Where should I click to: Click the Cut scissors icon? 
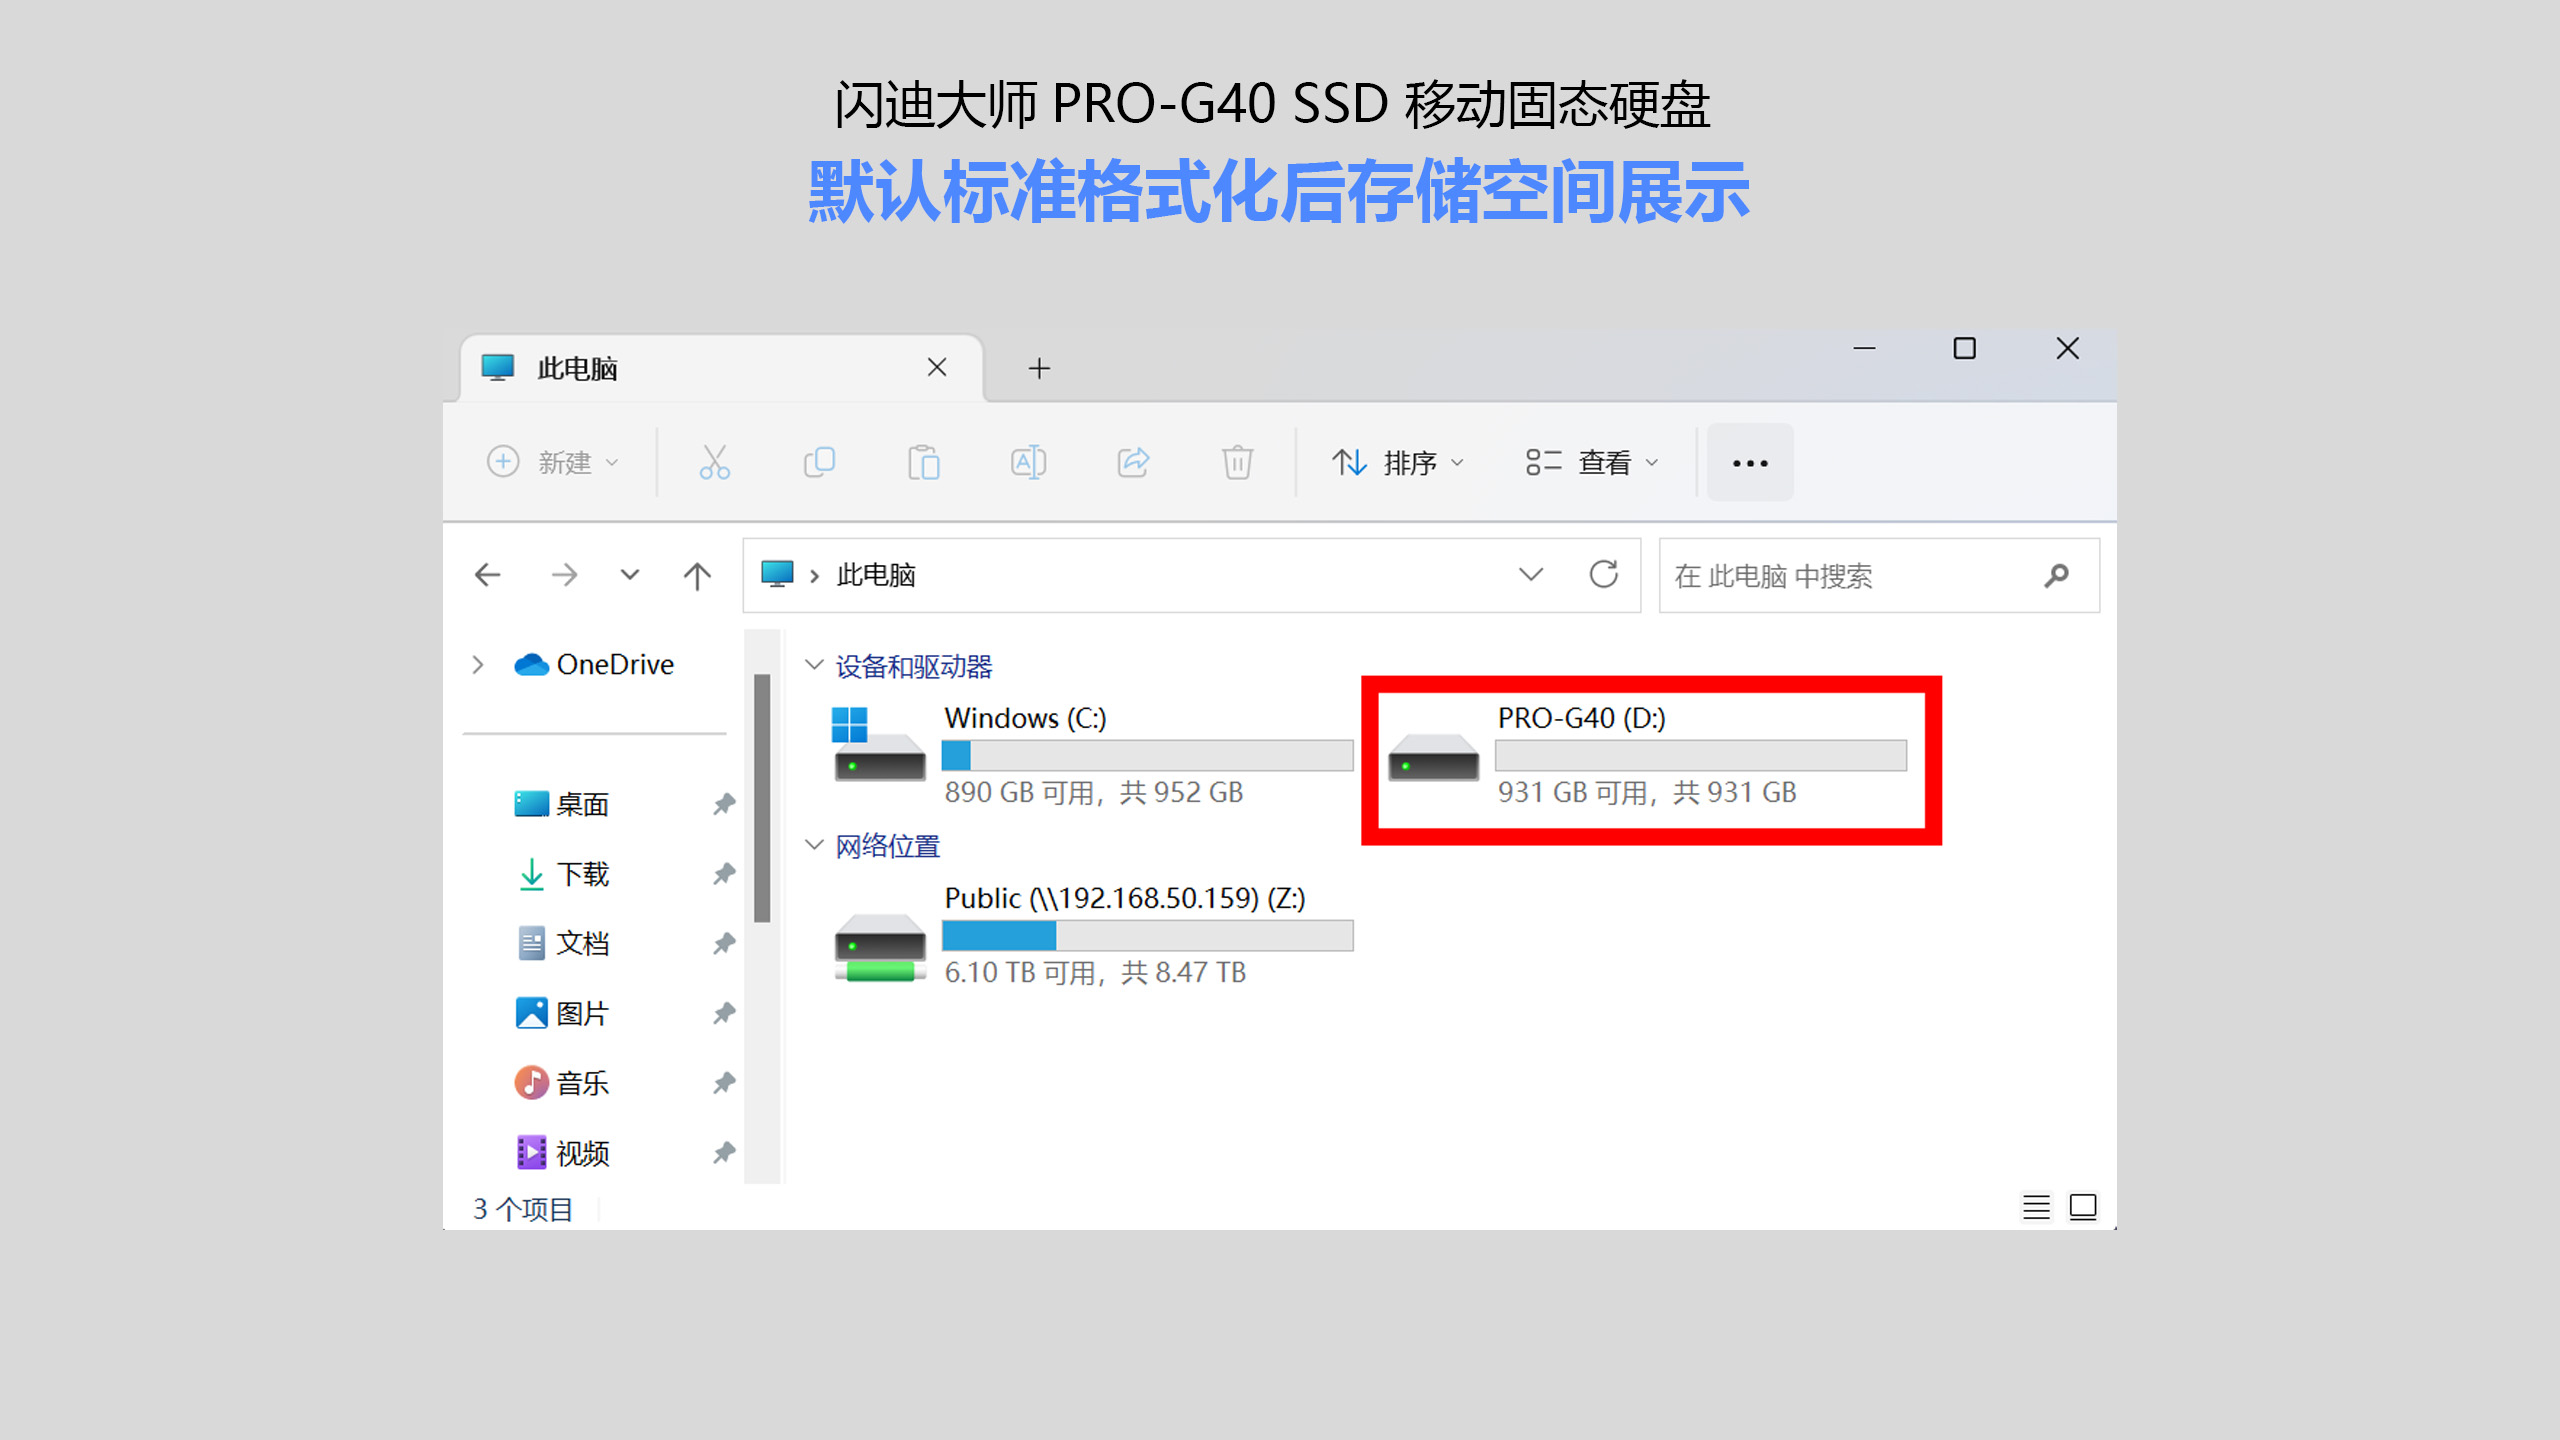pos(714,462)
